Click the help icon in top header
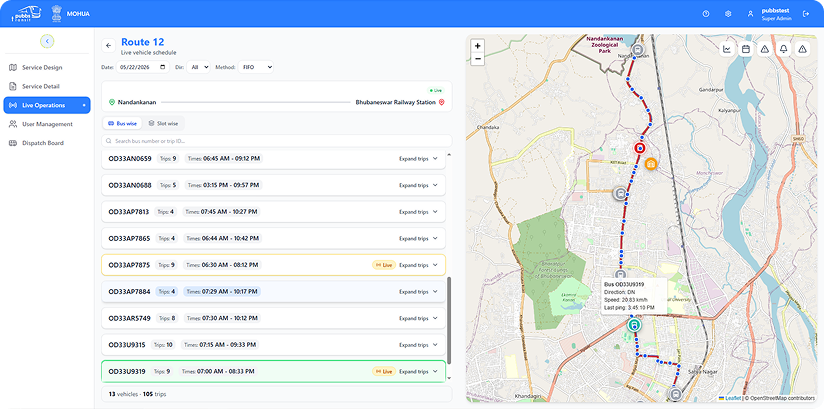 coord(706,14)
